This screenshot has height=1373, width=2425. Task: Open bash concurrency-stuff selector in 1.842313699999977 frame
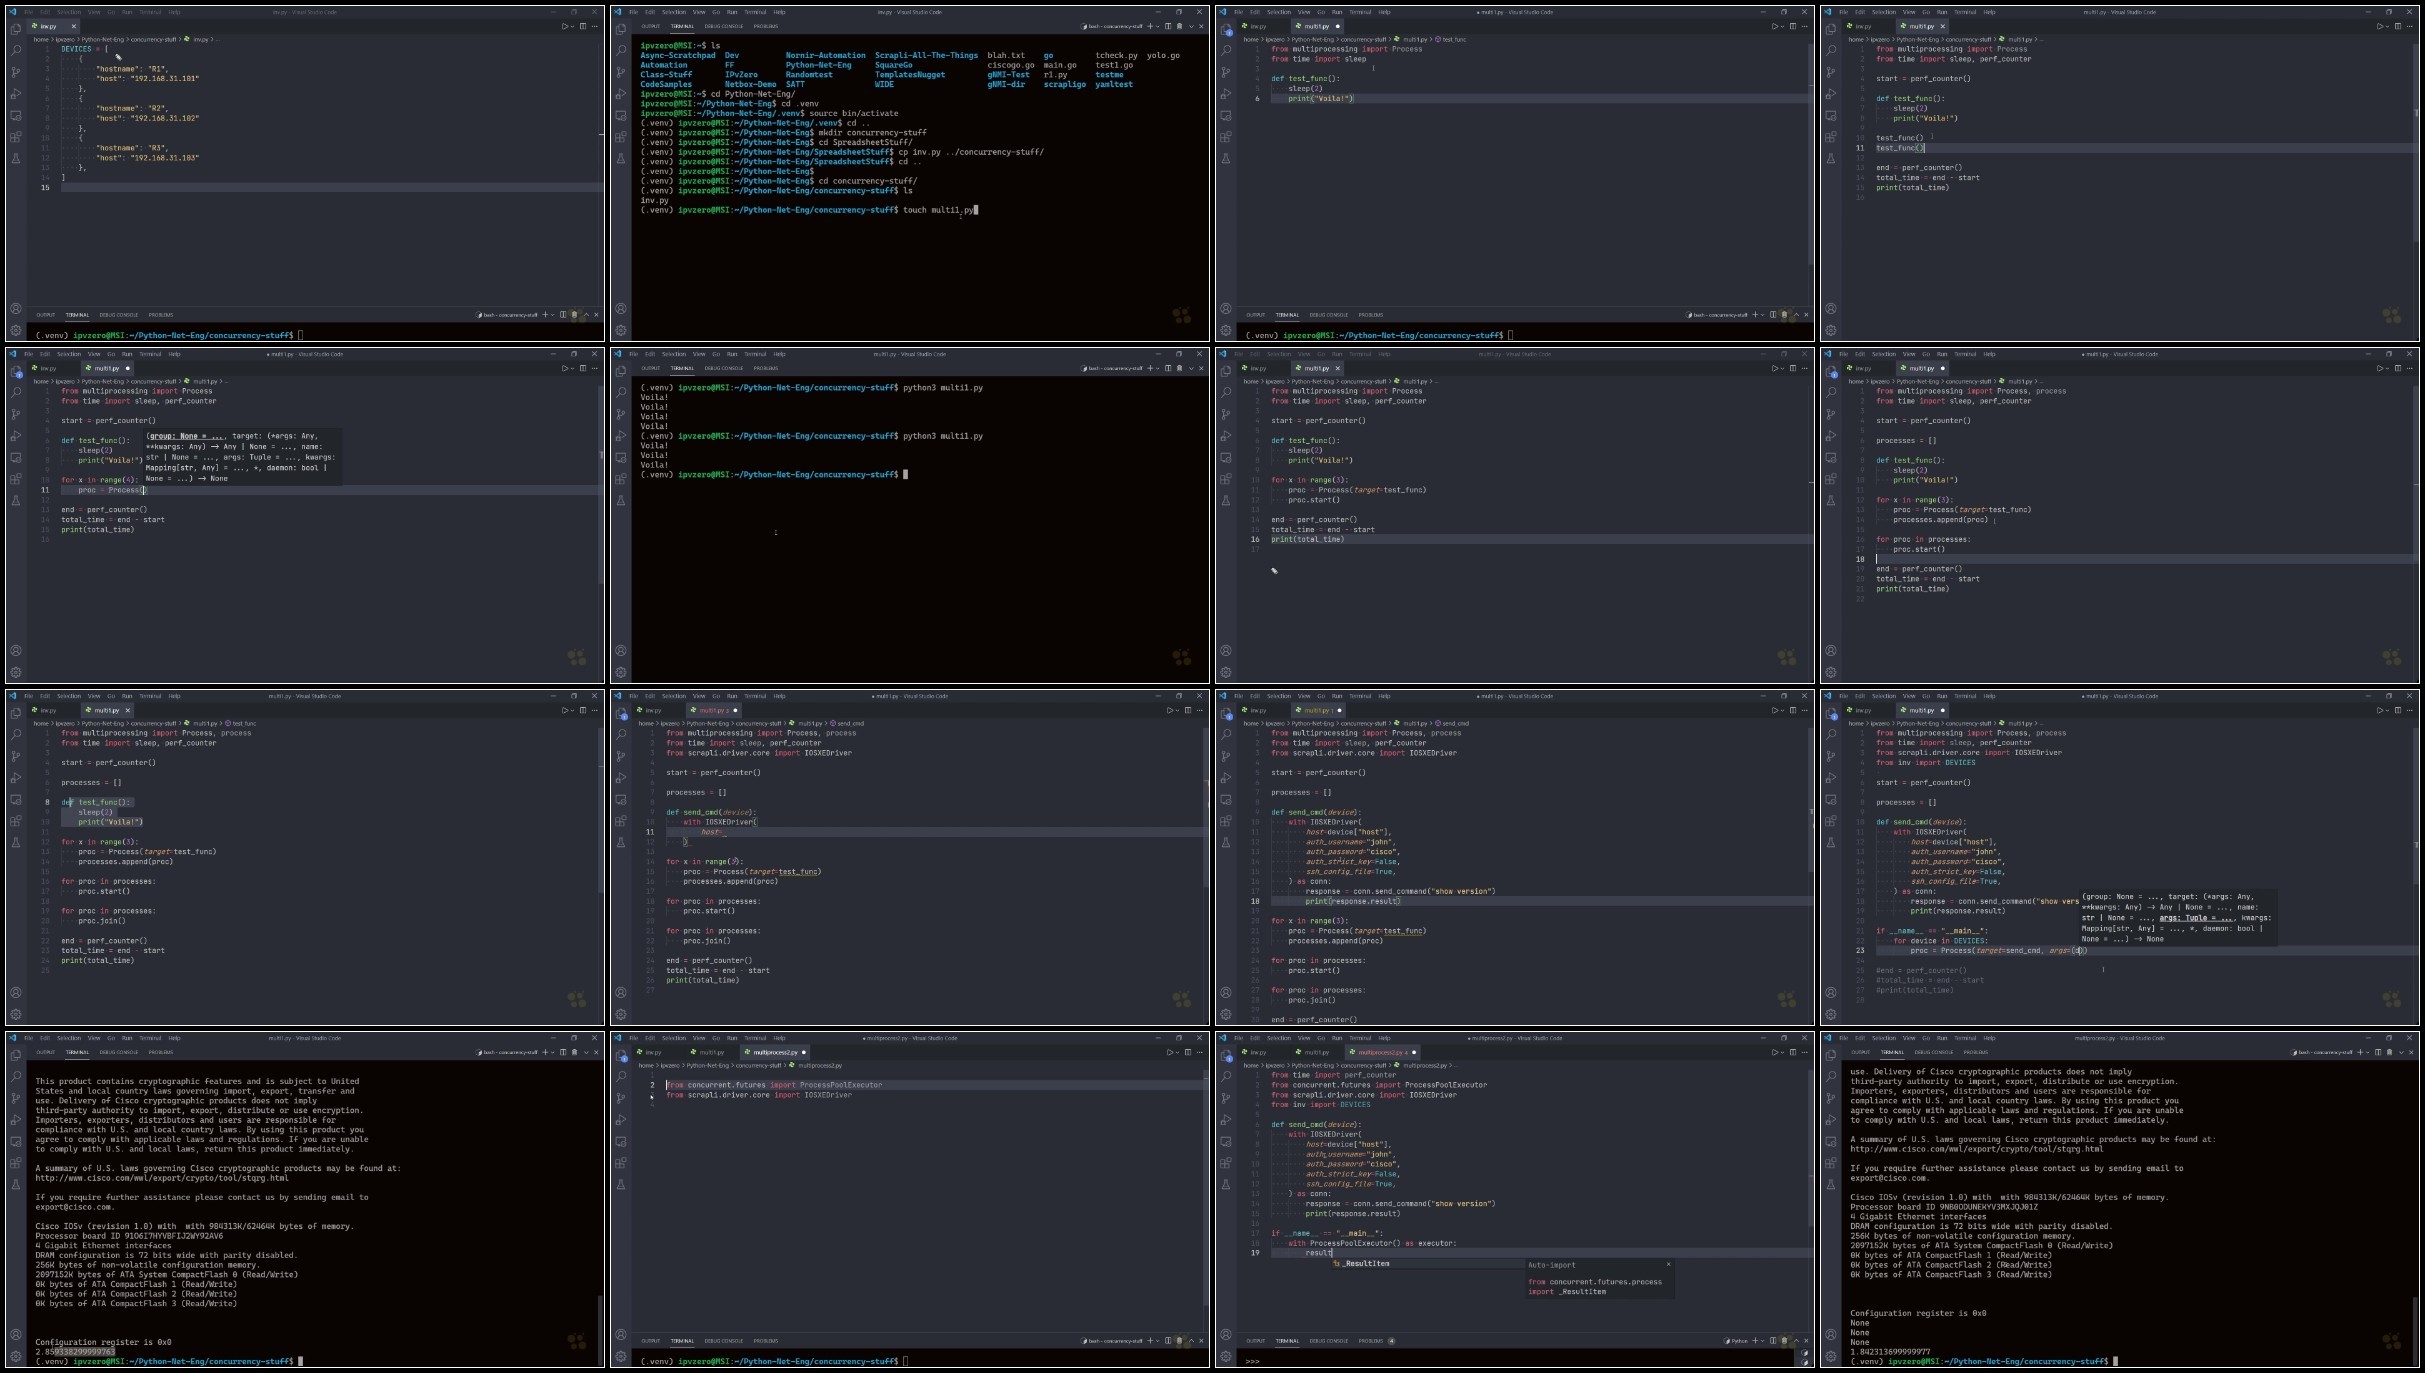tap(2321, 1052)
